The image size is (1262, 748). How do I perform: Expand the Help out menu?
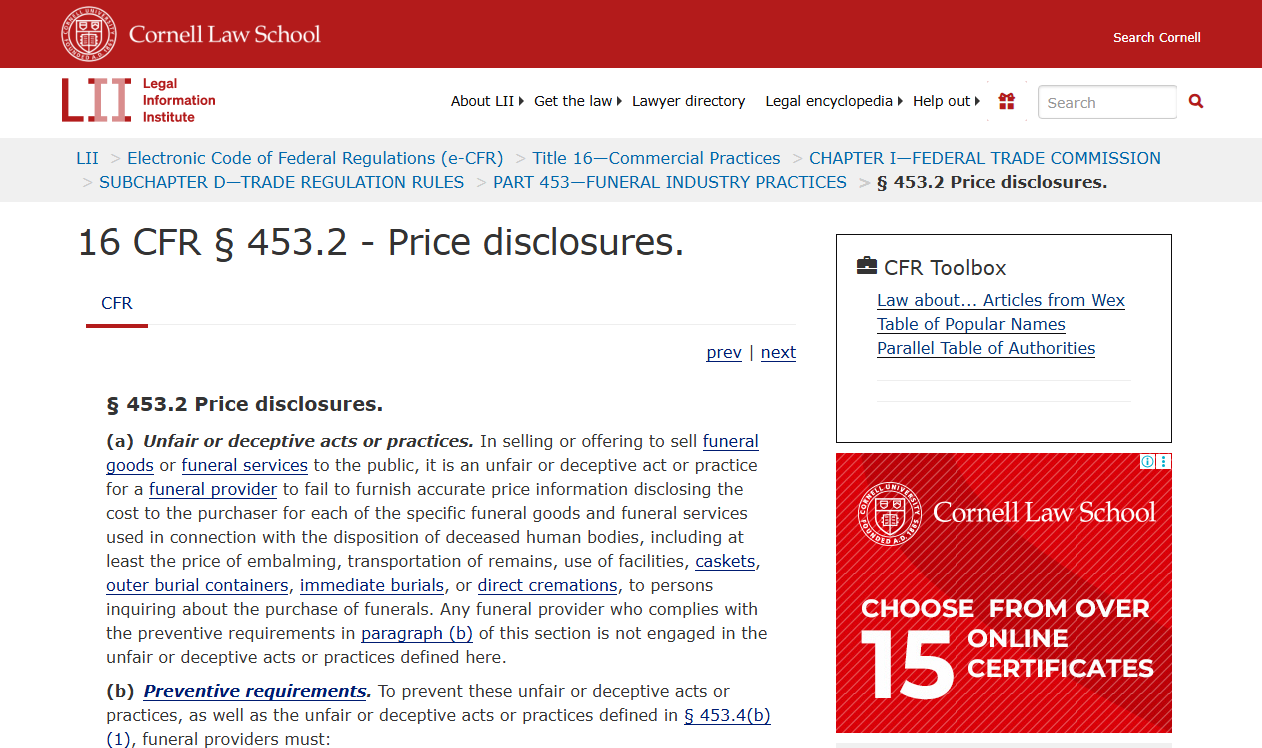click(x=946, y=101)
